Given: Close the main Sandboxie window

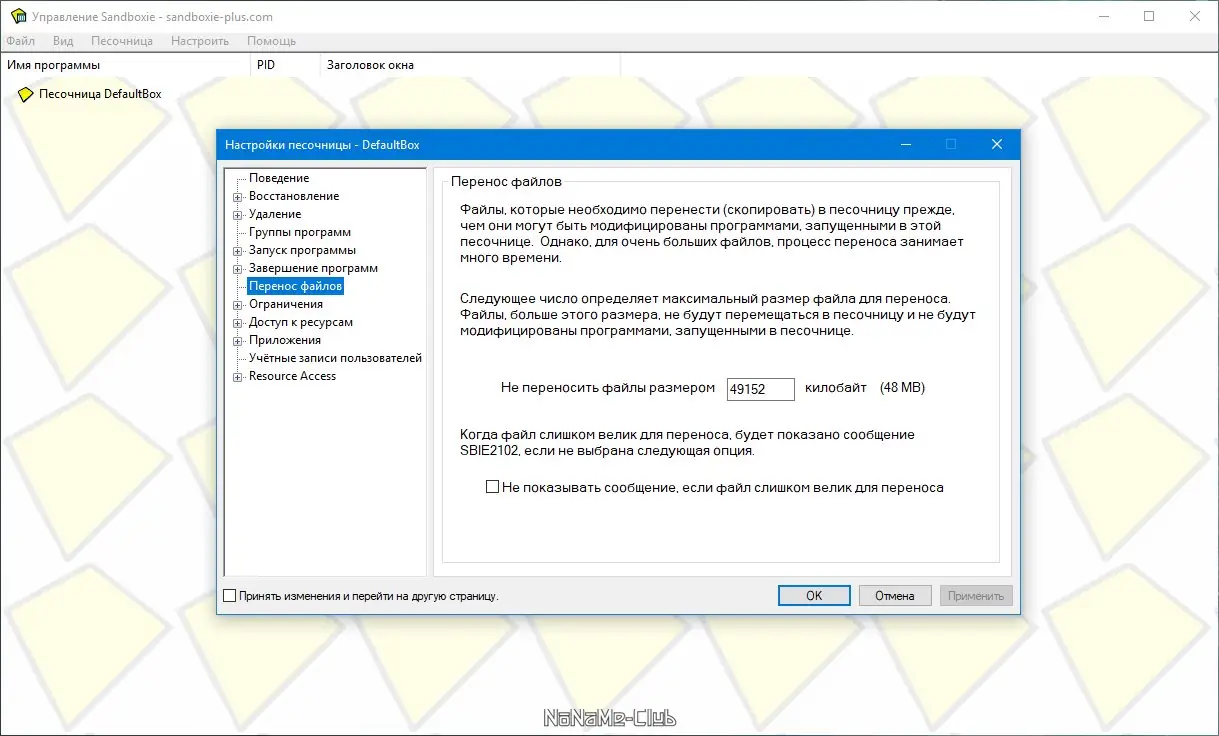Looking at the screenshot, I should 1195,17.
